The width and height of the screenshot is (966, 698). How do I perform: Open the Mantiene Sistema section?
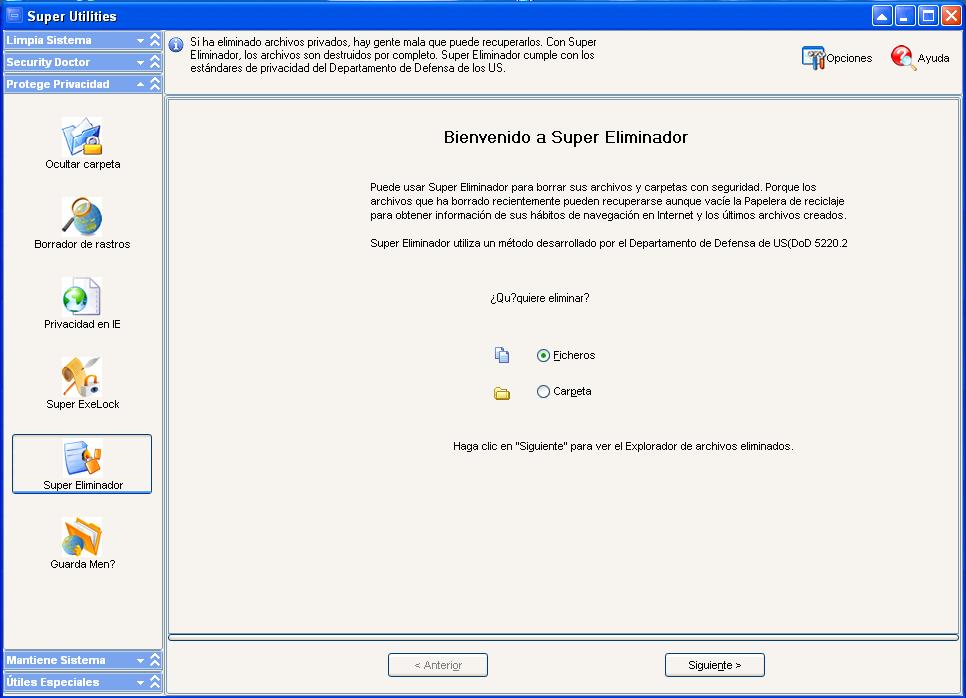pos(83,660)
